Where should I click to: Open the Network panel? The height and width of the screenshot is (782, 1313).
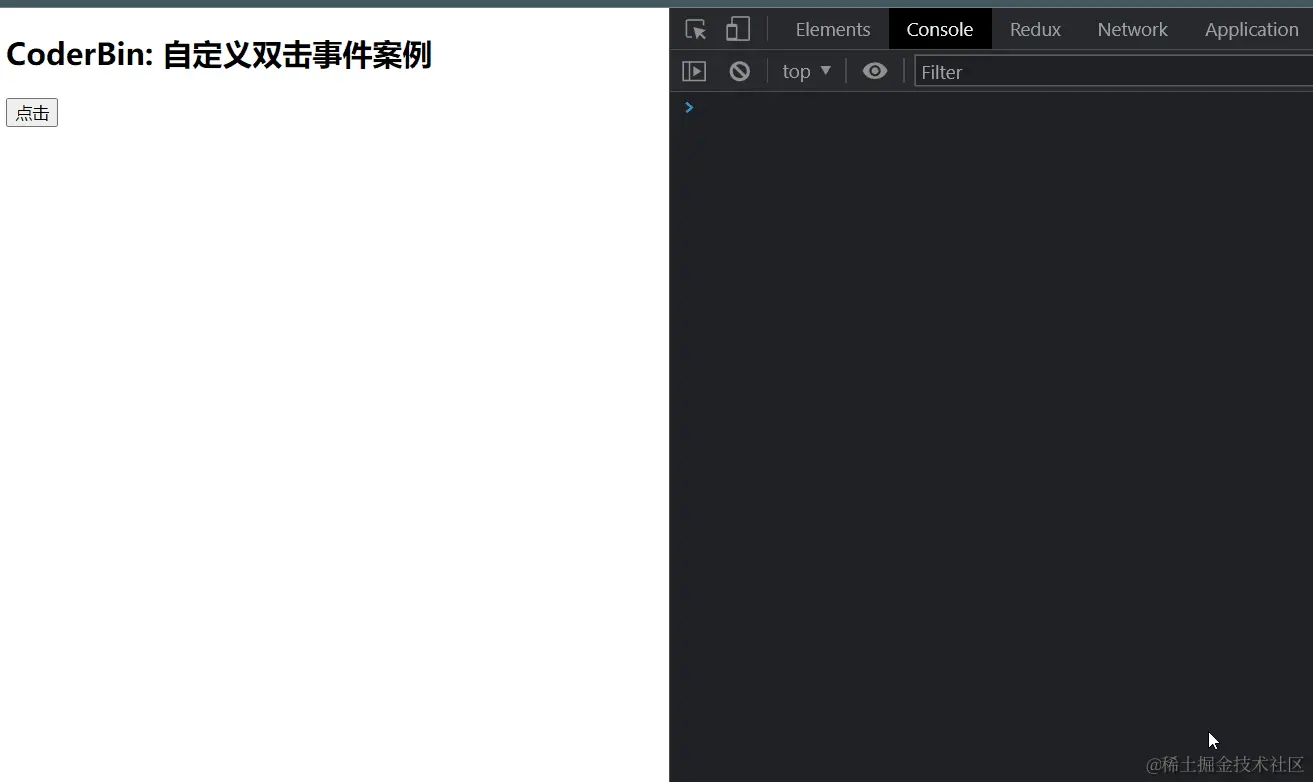click(1132, 29)
